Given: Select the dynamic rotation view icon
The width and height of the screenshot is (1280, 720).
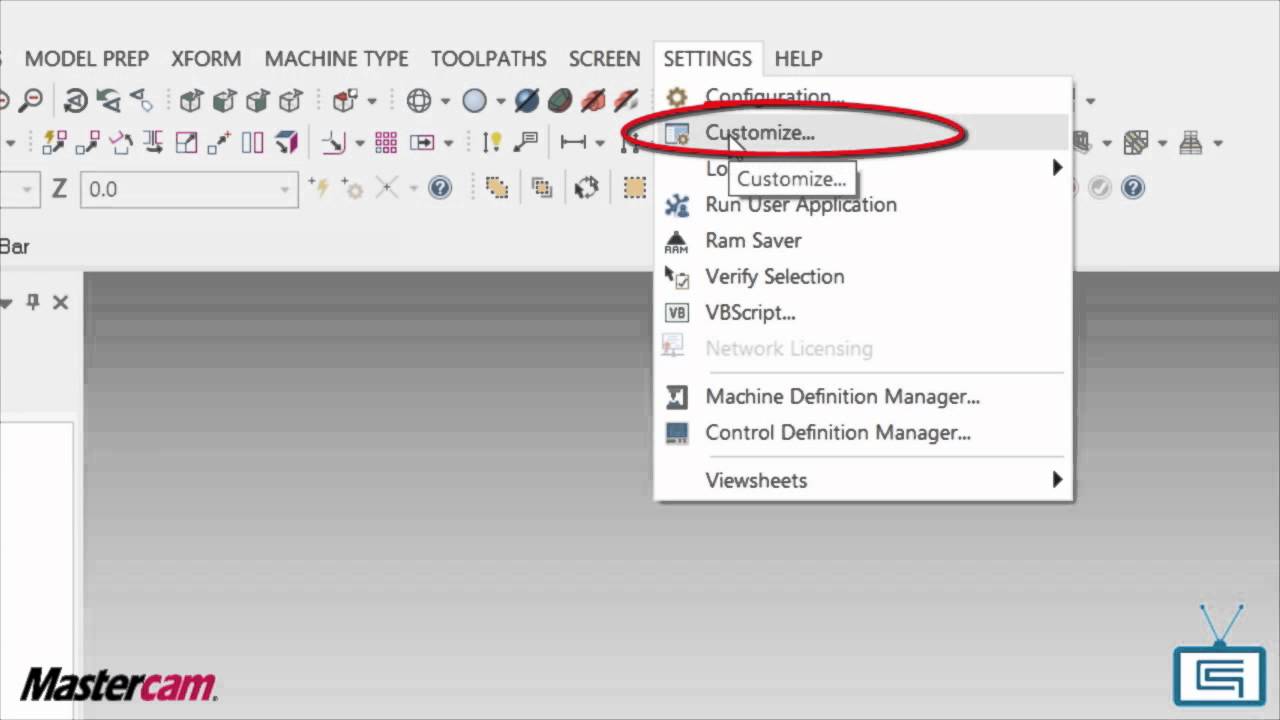Looking at the screenshot, I should click(x=76, y=100).
